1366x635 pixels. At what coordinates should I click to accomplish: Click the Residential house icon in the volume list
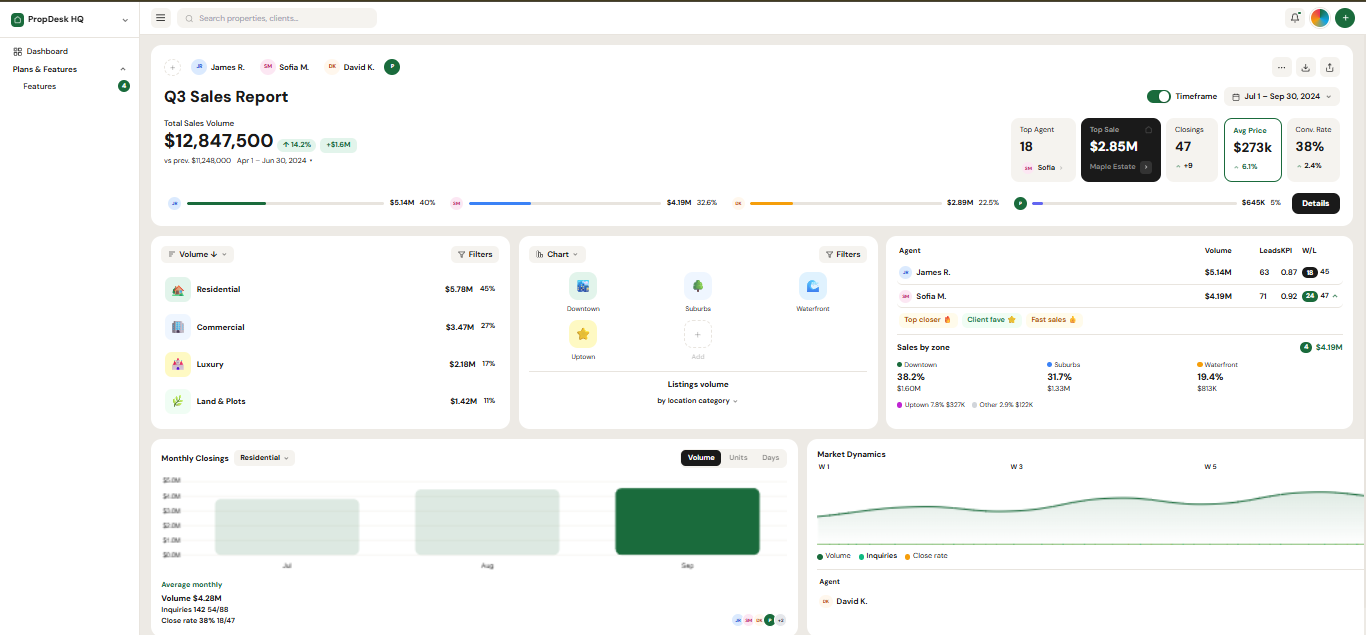[176, 289]
